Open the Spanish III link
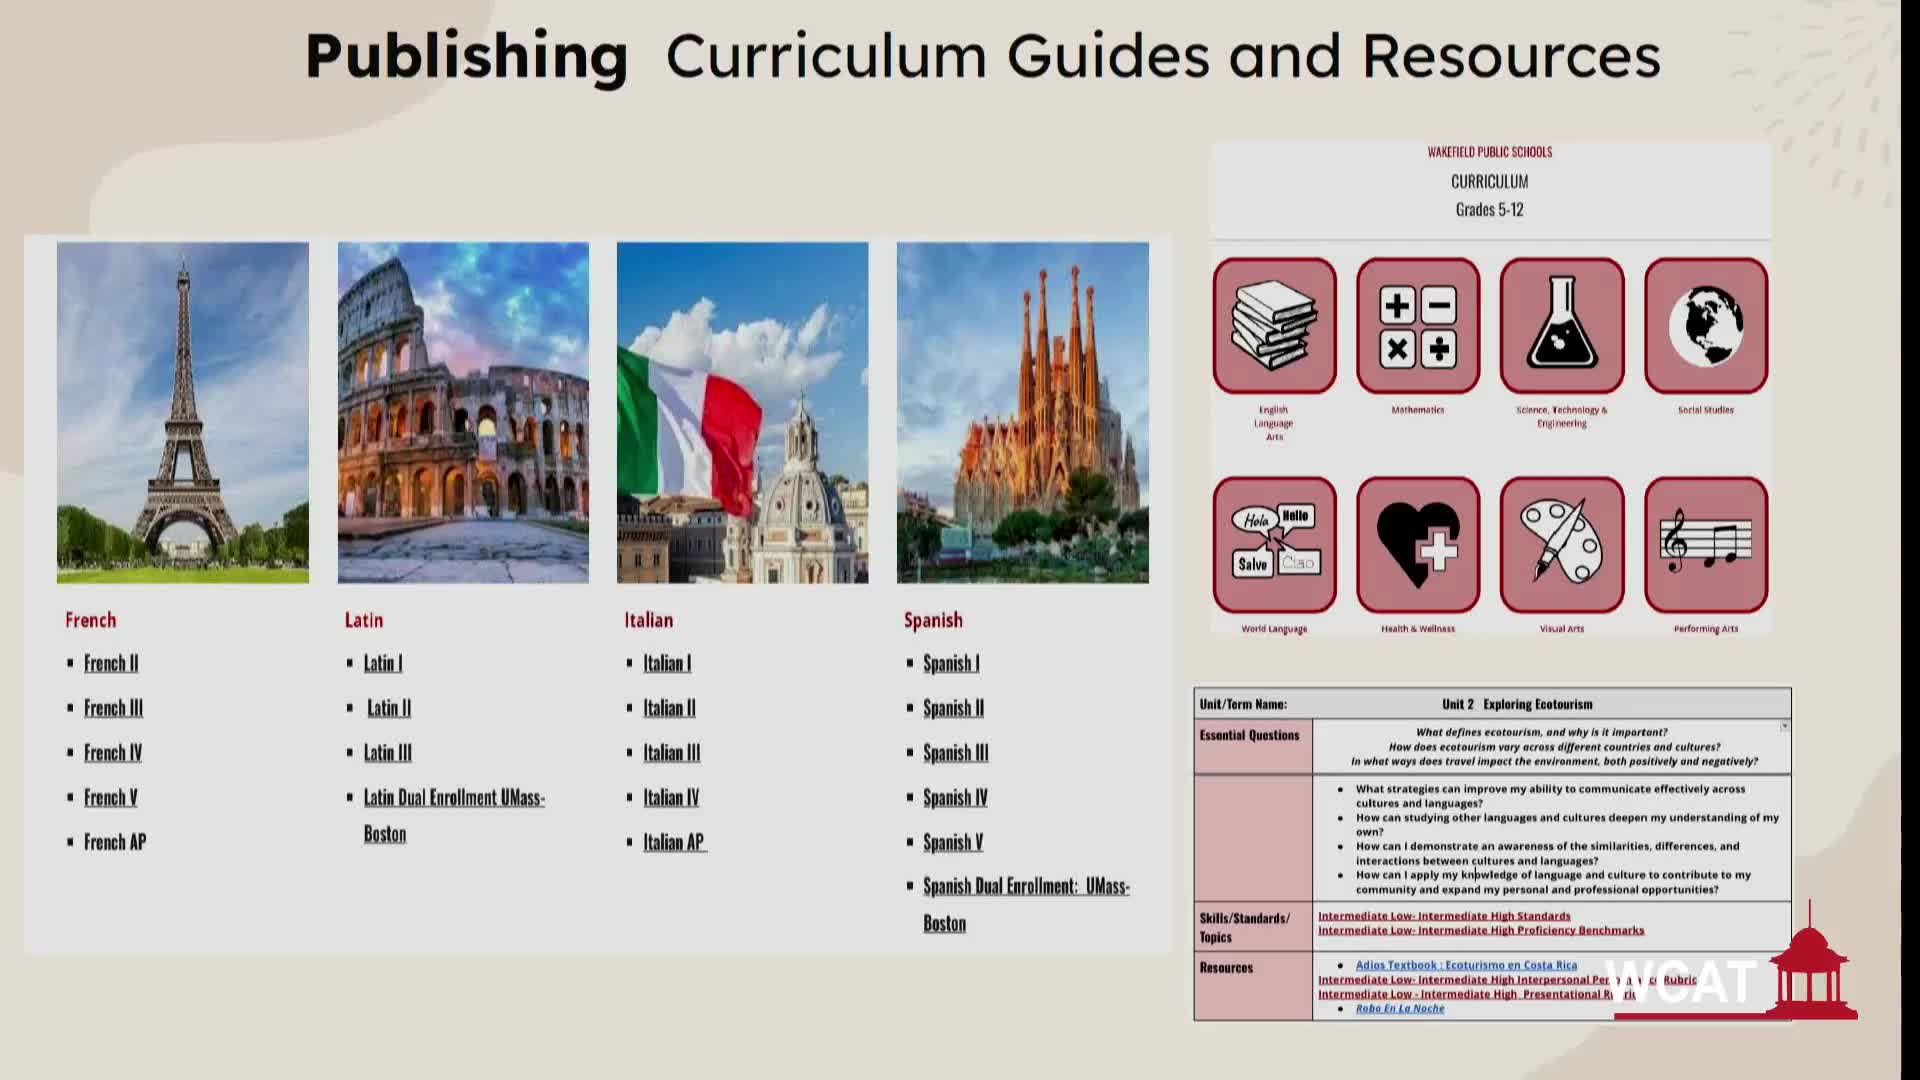 point(955,752)
